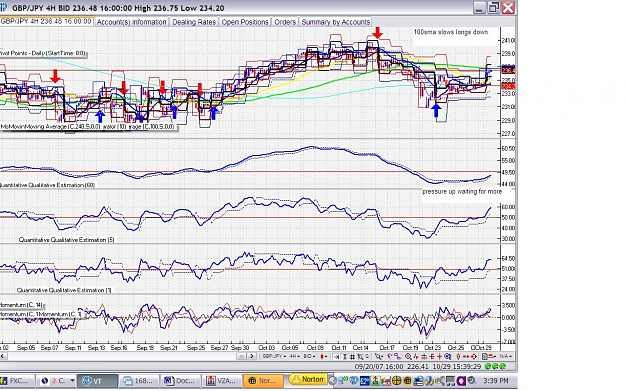Click the red four-way target icon
The image size is (625, 391).
(x=474, y=356)
